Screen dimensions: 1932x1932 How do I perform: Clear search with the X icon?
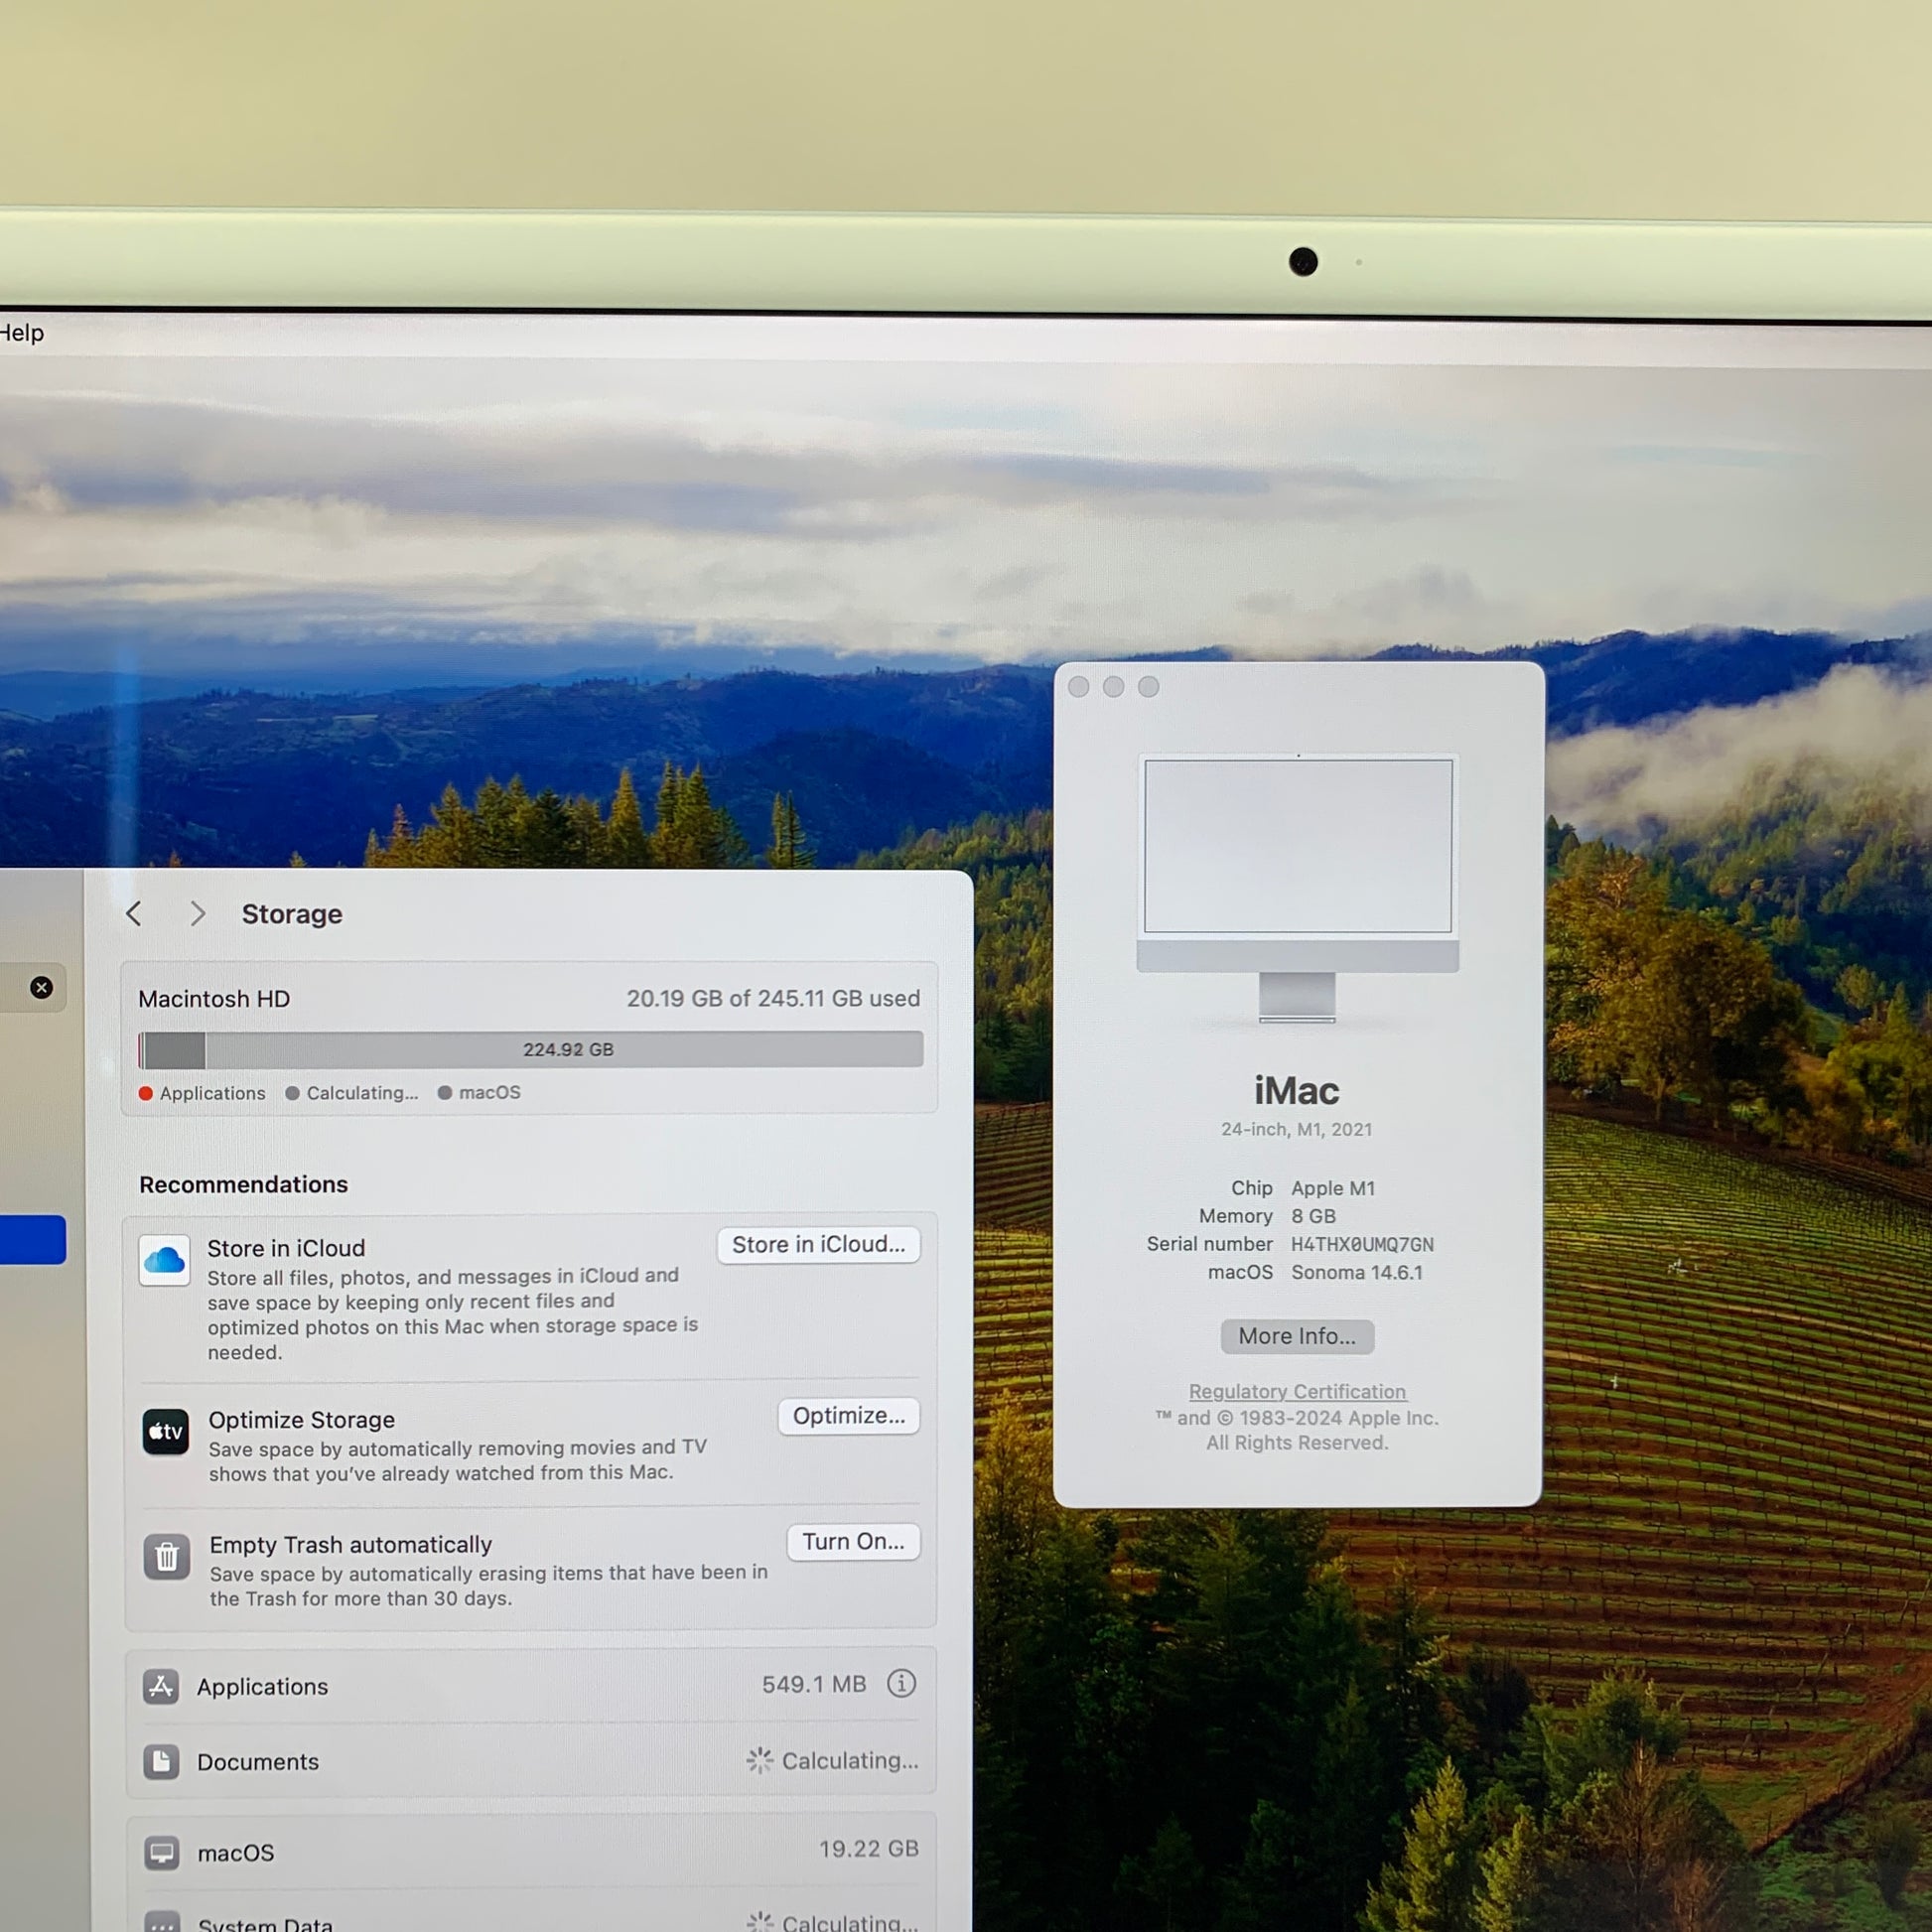(41, 988)
